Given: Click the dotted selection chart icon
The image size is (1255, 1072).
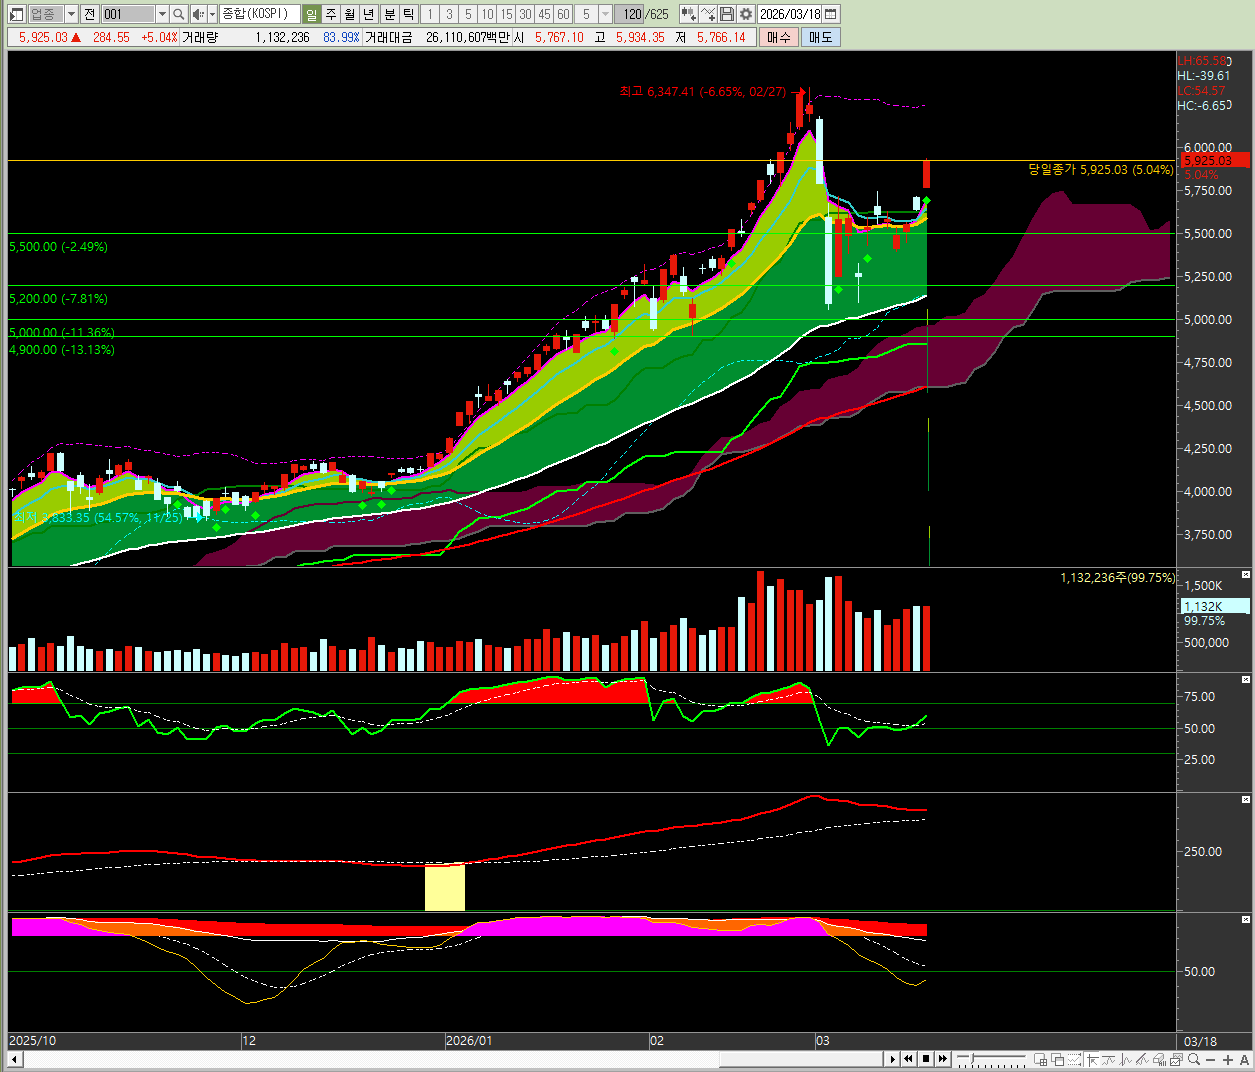Looking at the screenshot, I should click(x=1074, y=1059).
